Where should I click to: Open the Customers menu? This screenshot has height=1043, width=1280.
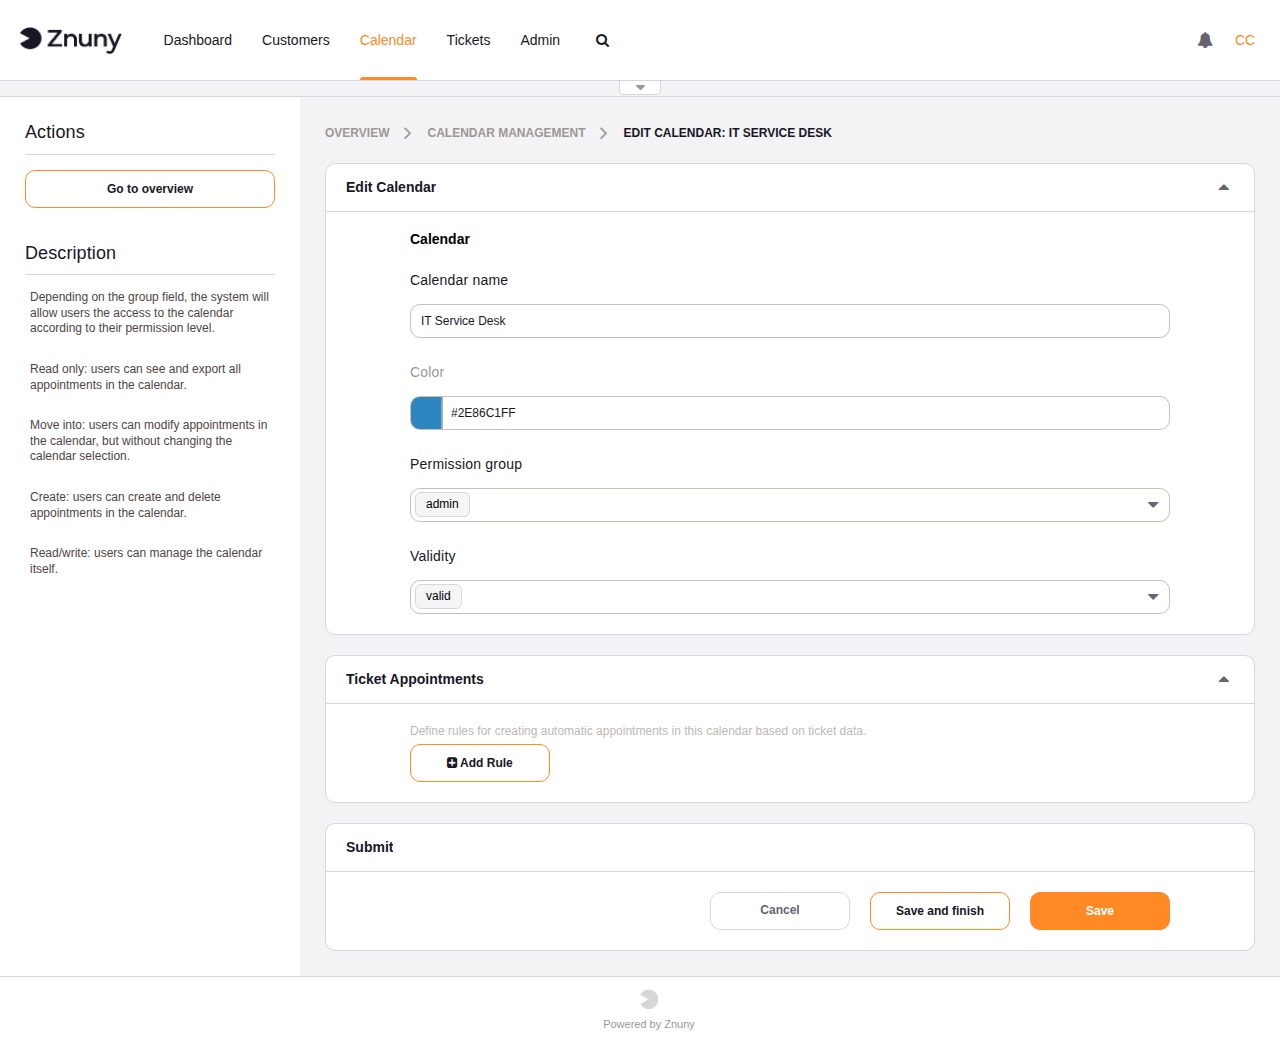tap(296, 40)
